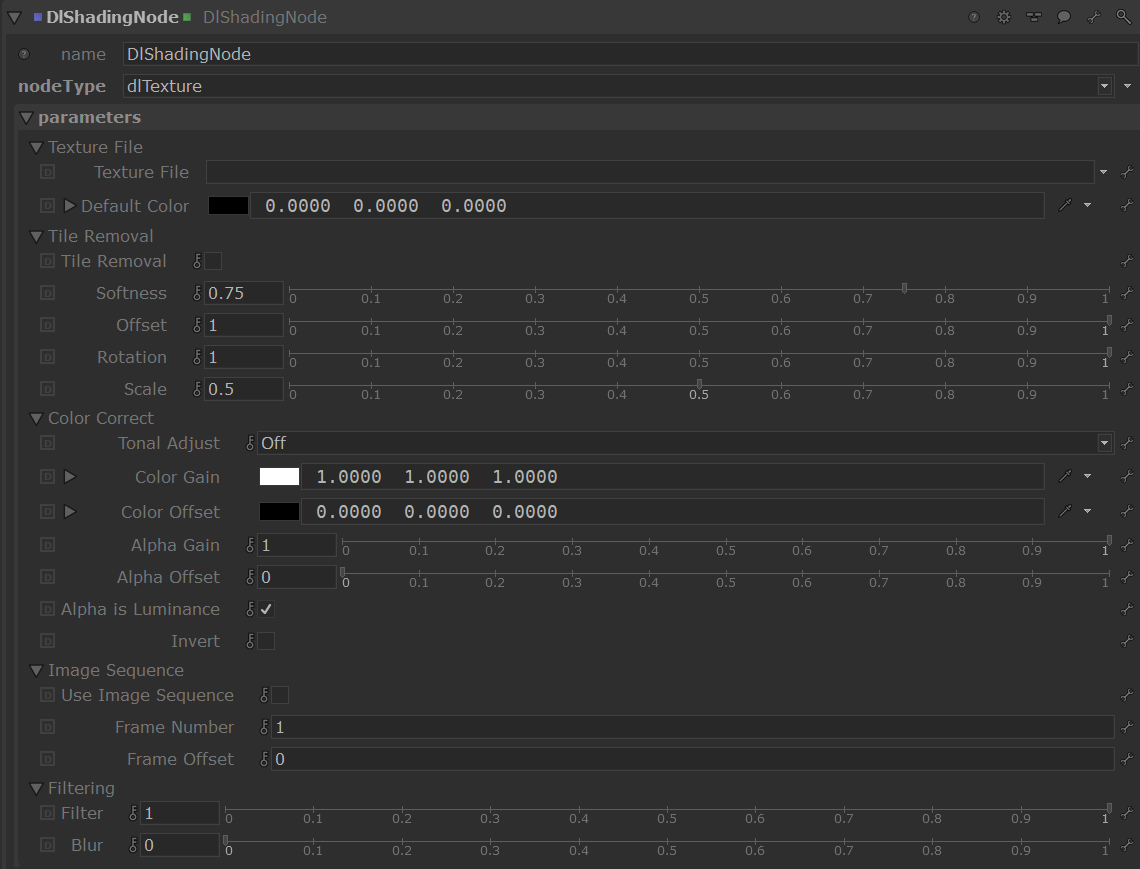Click the black Color Offset swatch
Screen dimensions: 1140x869
coord(279,512)
